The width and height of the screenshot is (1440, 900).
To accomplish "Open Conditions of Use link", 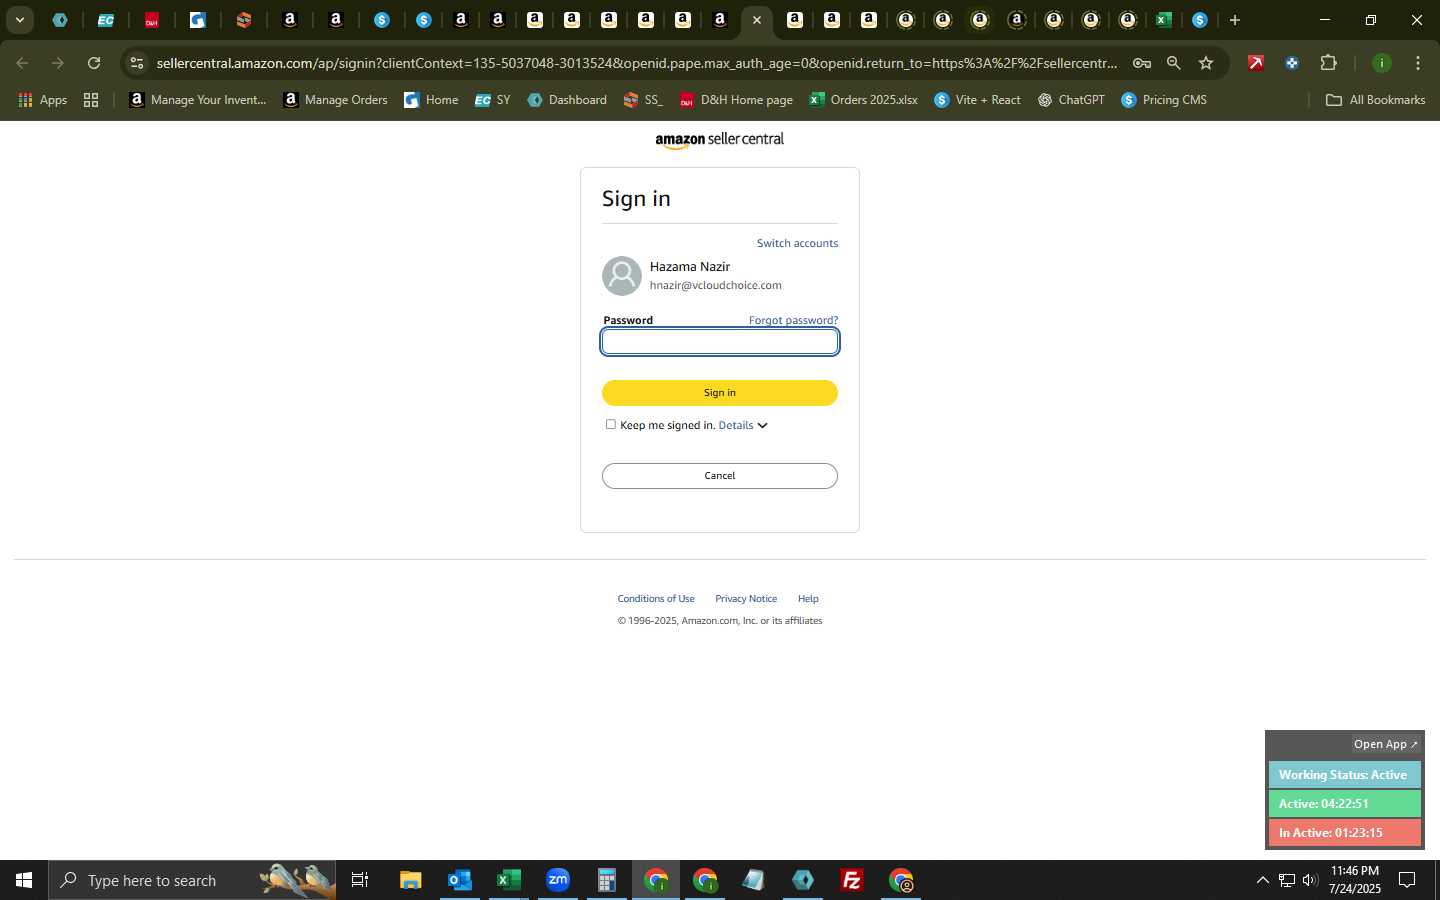I will point(656,599).
